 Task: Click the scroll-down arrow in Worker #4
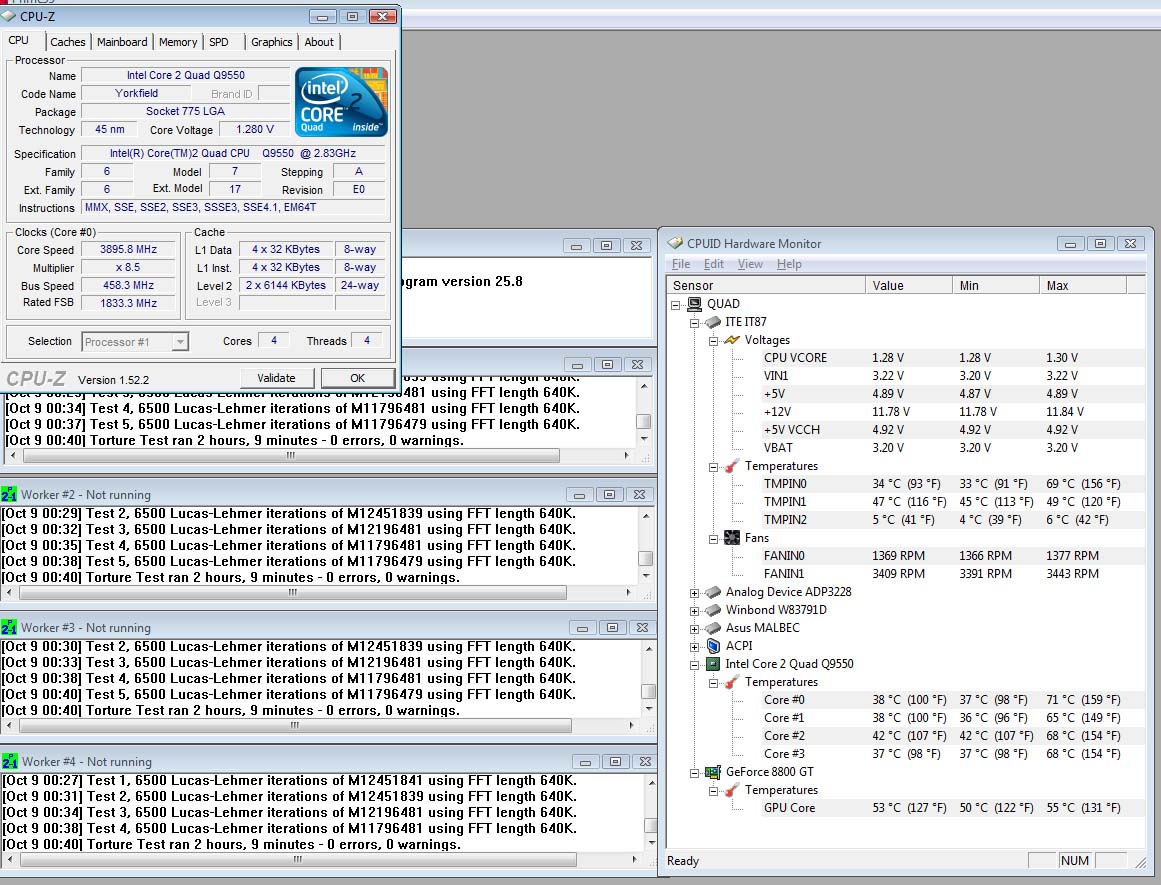tap(652, 842)
